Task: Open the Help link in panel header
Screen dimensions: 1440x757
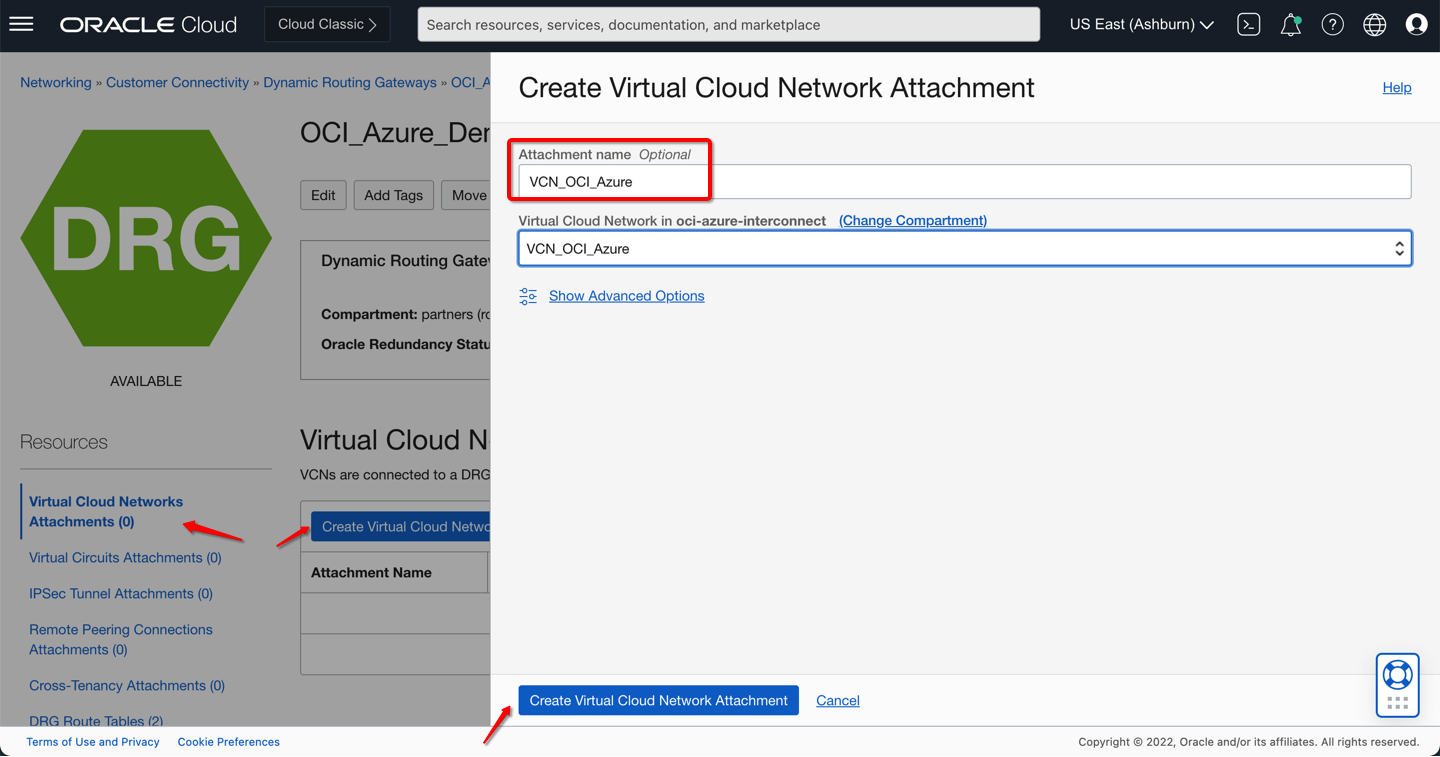Action: pyautogui.click(x=1397, y=88)
